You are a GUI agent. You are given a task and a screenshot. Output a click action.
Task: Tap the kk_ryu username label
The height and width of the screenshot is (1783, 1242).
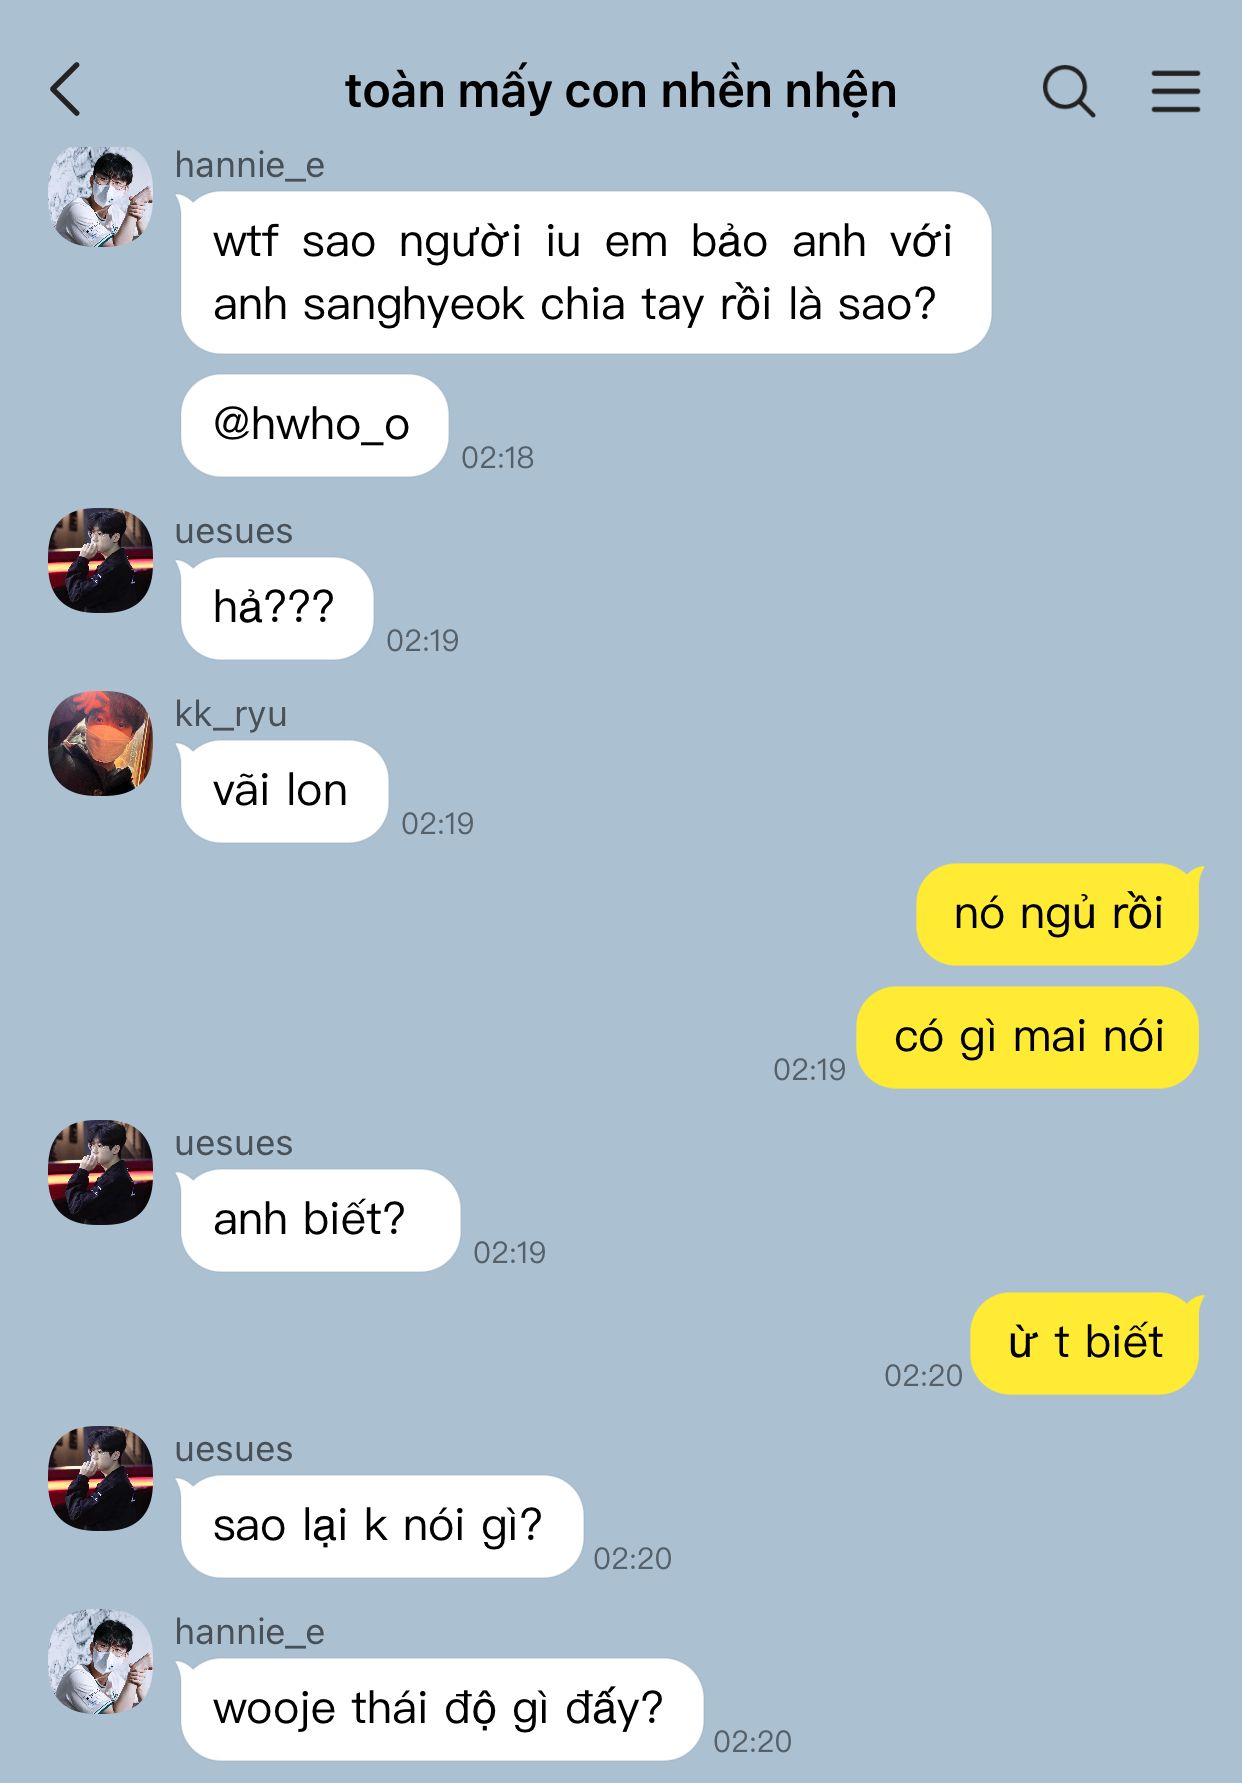tap(231, 714)
